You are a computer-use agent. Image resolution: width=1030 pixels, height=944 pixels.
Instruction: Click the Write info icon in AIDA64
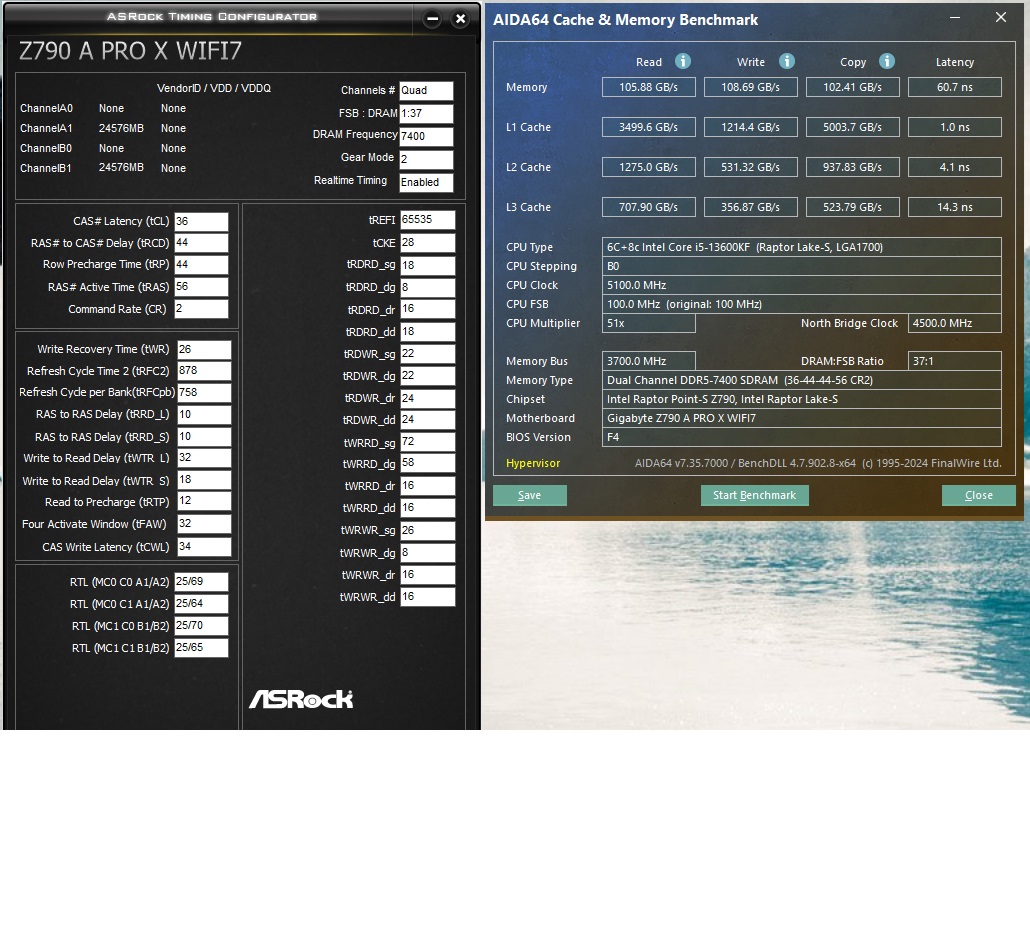[786, 61]
